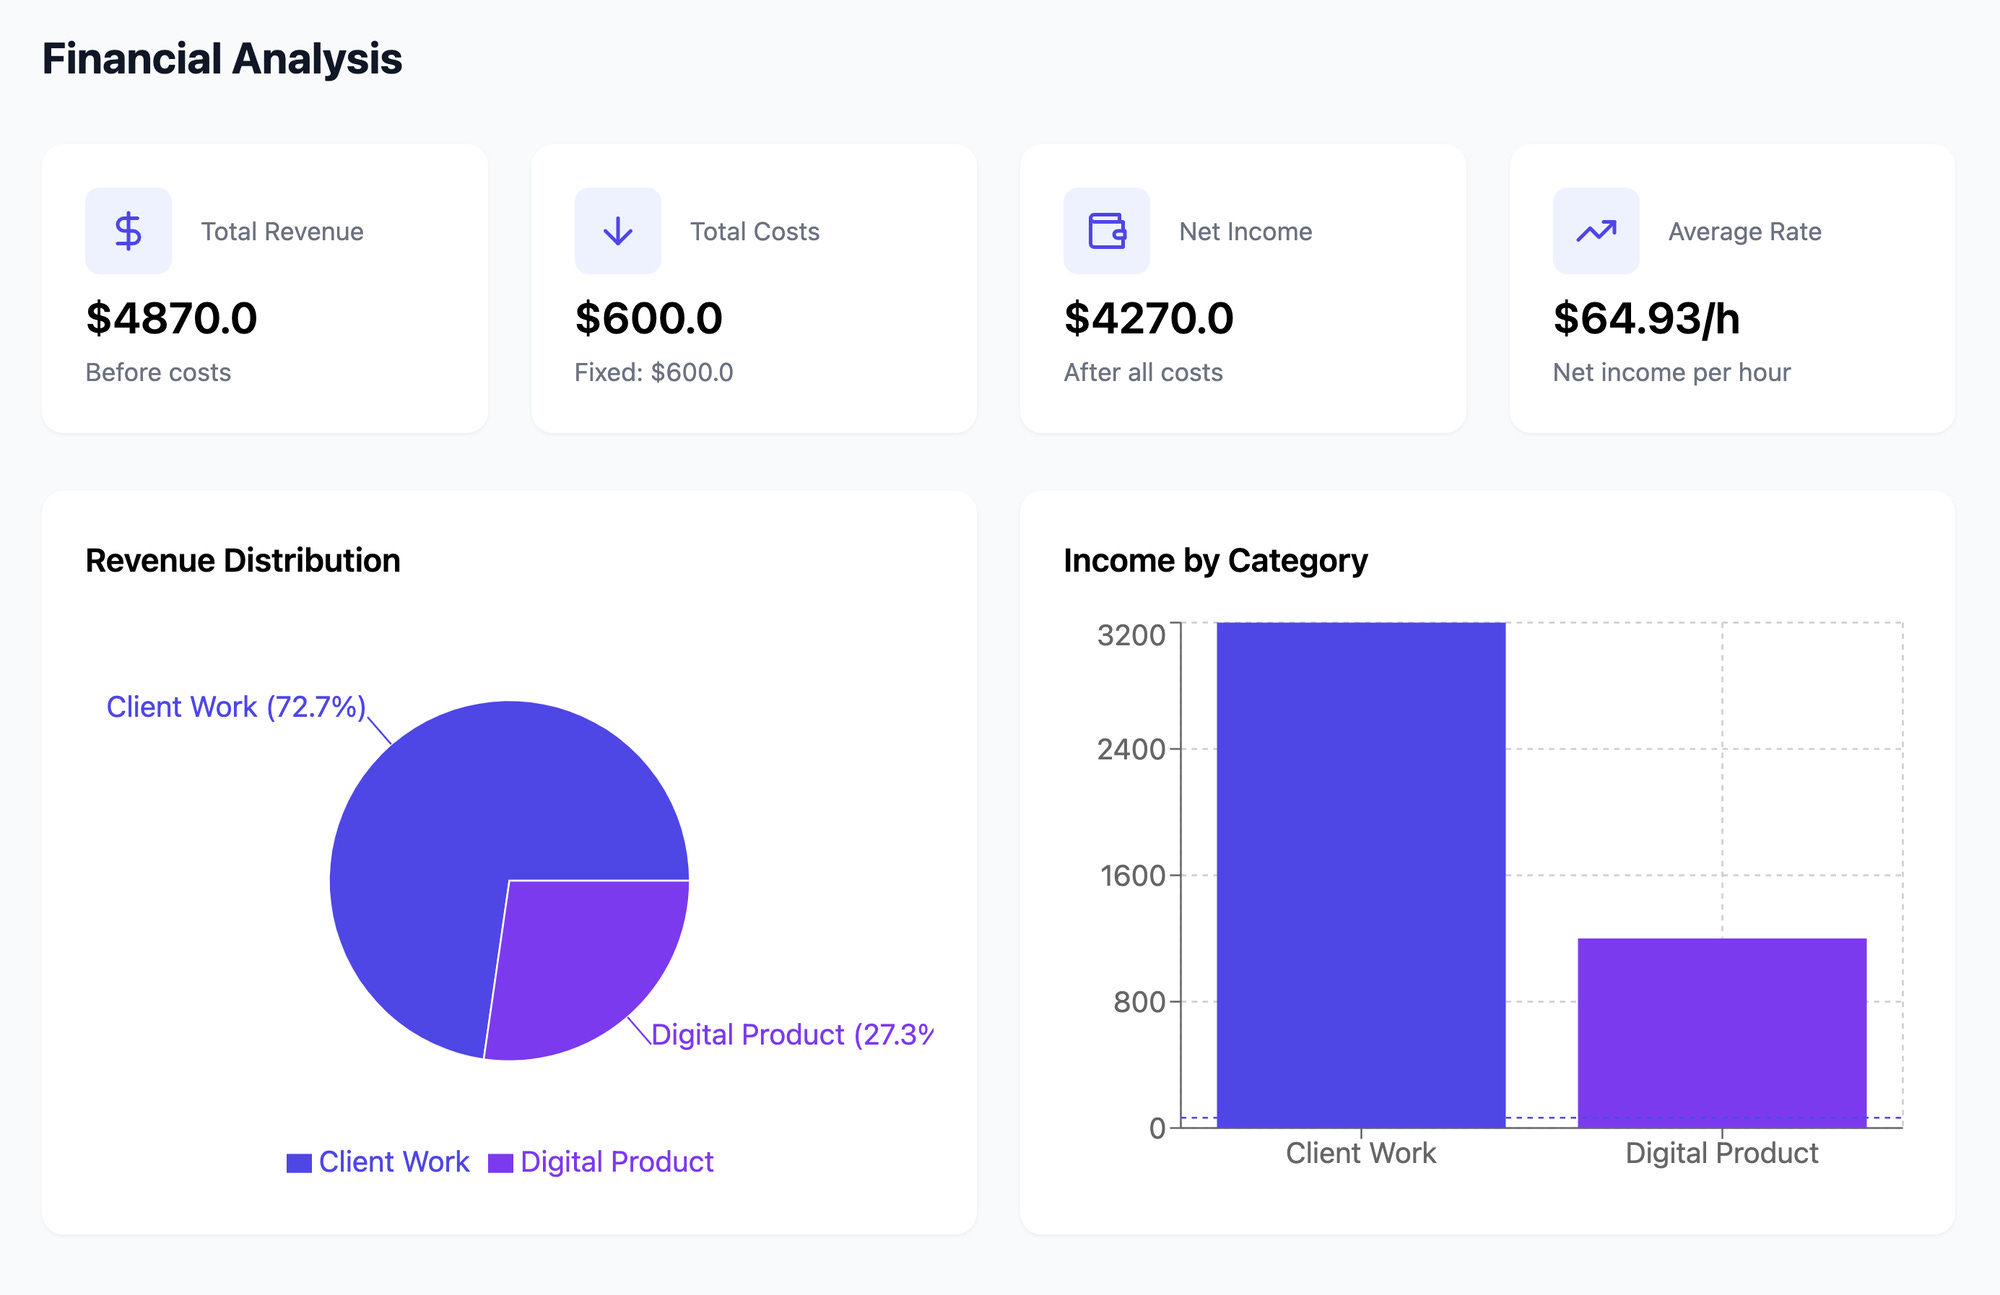Click the Client Work legend color square
This screenshot has height=1295, width=2000.
click(299, 1163)
